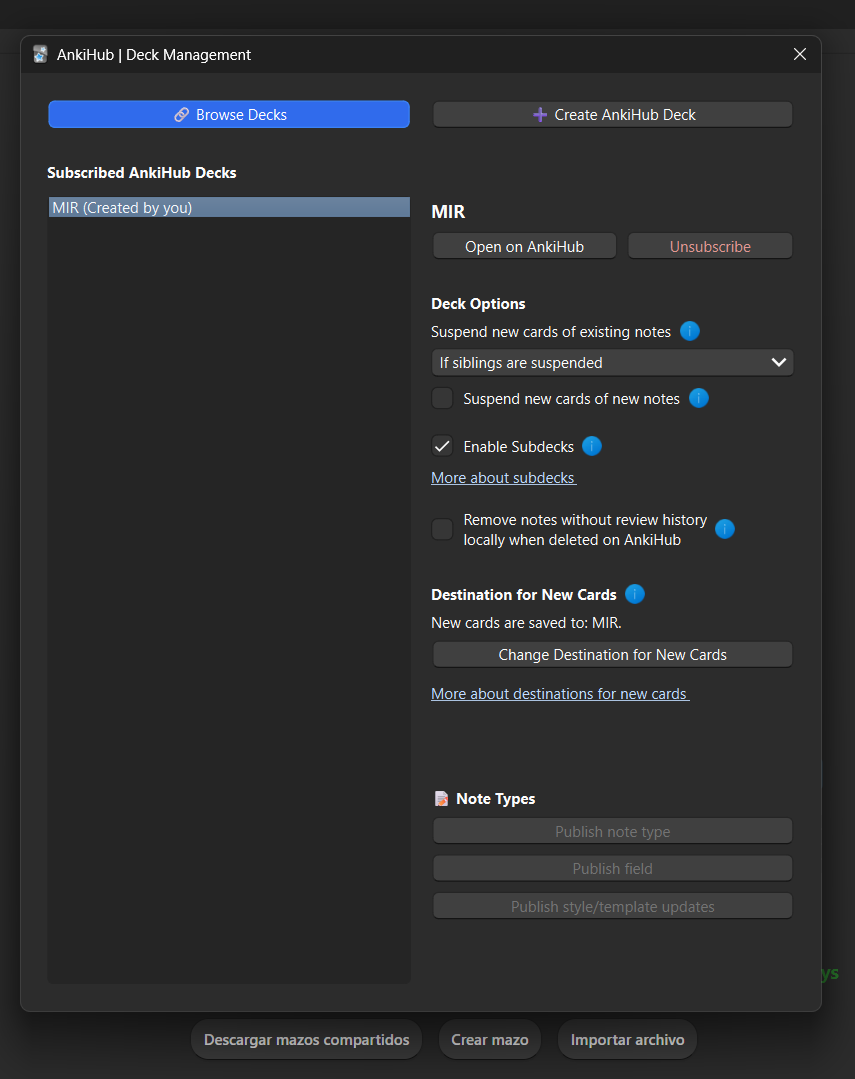Uncheck the Enable Subdecks checkbox
855x1079 pixels.
coord(442,447)
